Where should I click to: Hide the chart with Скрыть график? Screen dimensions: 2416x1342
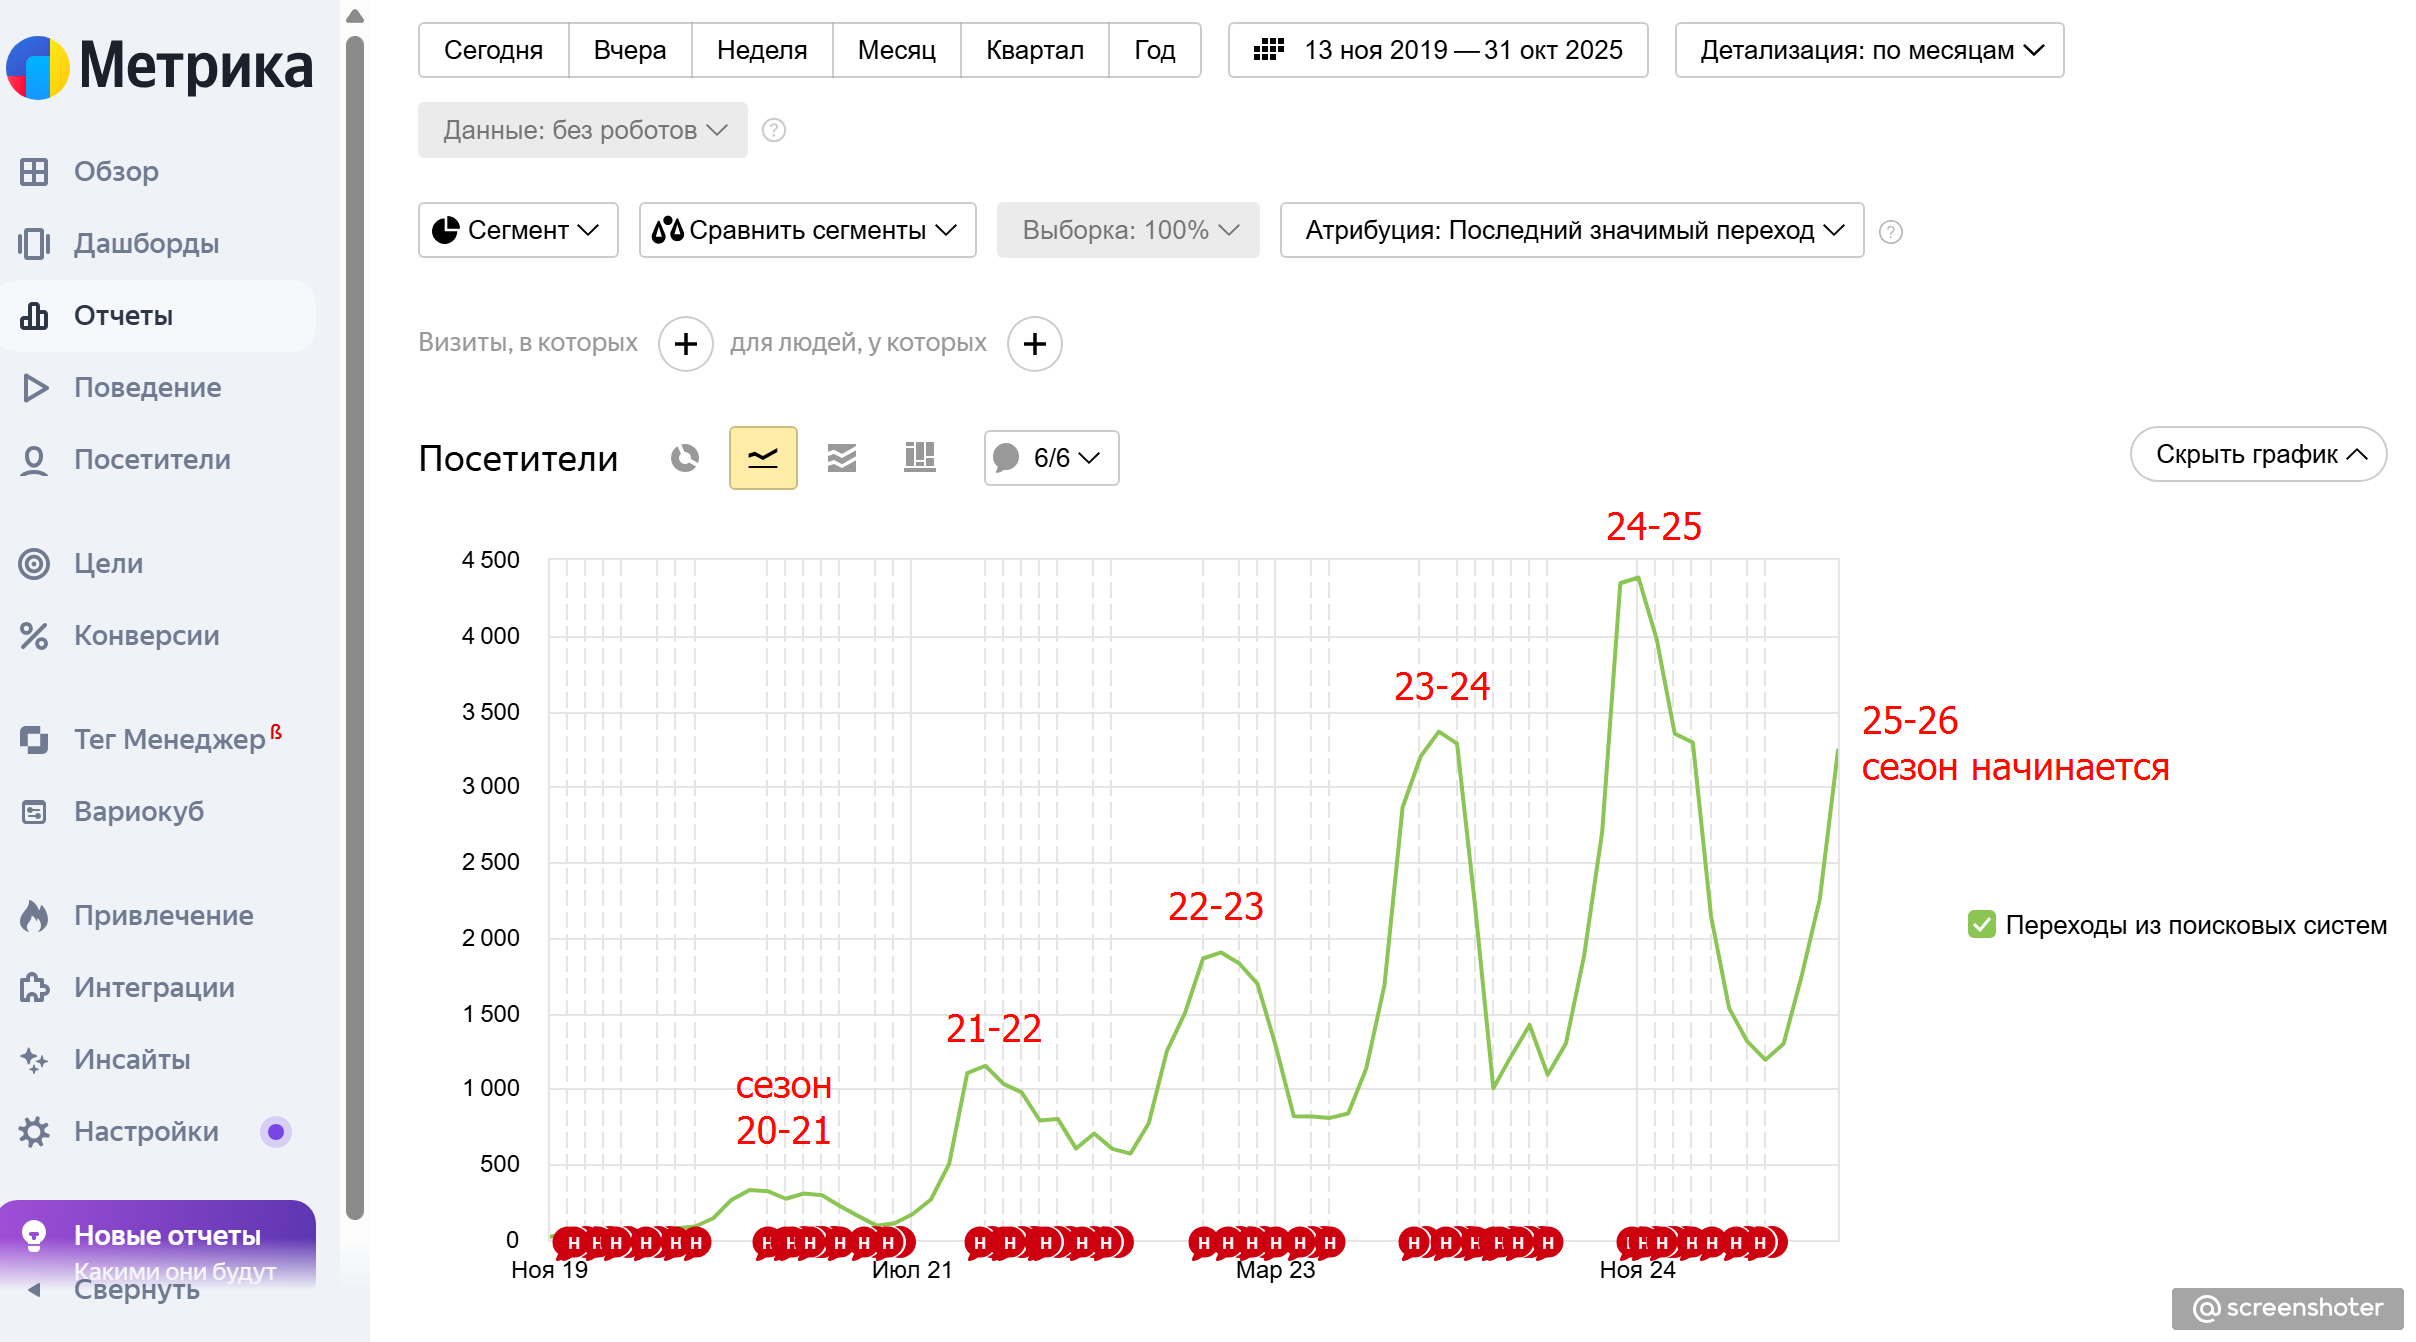click(x=2258, y=454)
